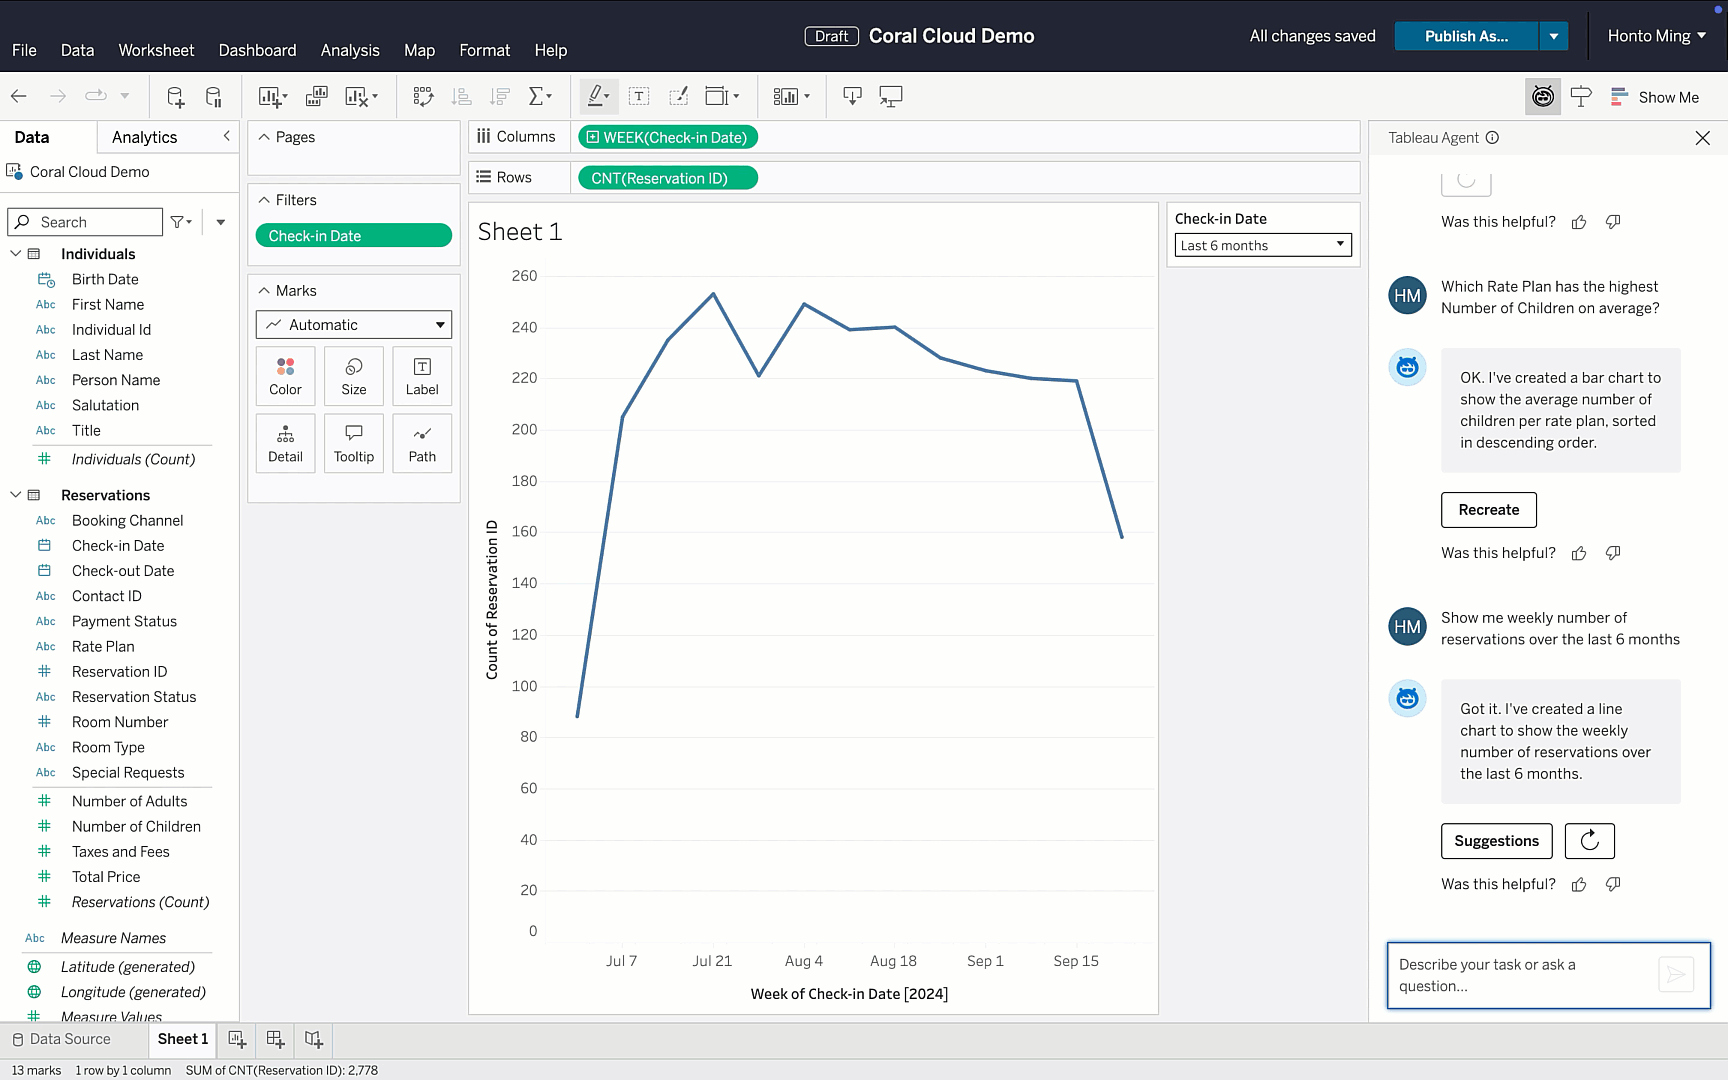Click the Swap Rows and Columns icon
Viewport: 1728px width, 1080px height.
click(423, 96)
